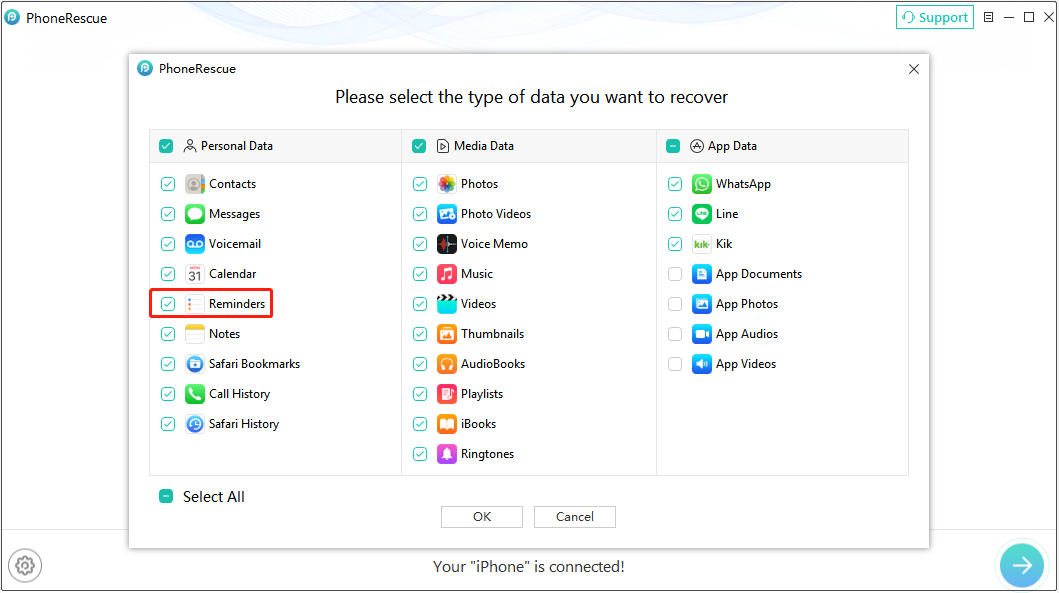
Task: Click the AudioBooks label
Action: (493, 364)
